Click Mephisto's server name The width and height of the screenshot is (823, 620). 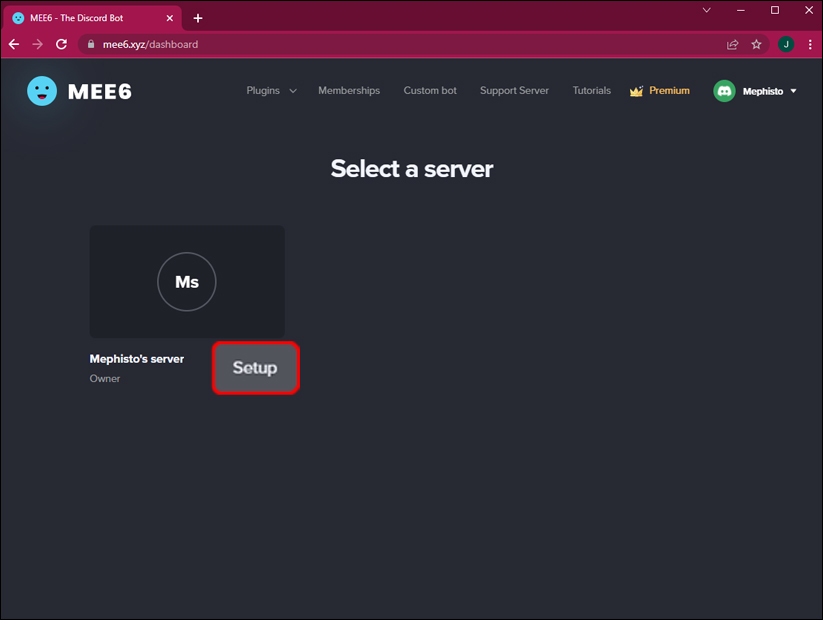coord(136,359)
